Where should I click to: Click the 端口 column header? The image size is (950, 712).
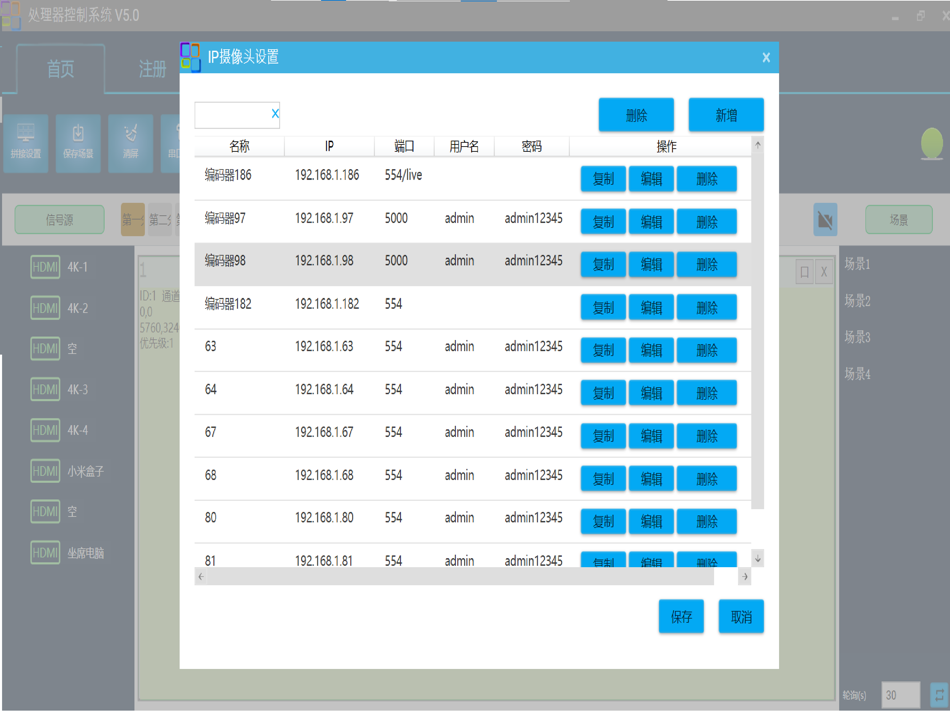point(404,146)
